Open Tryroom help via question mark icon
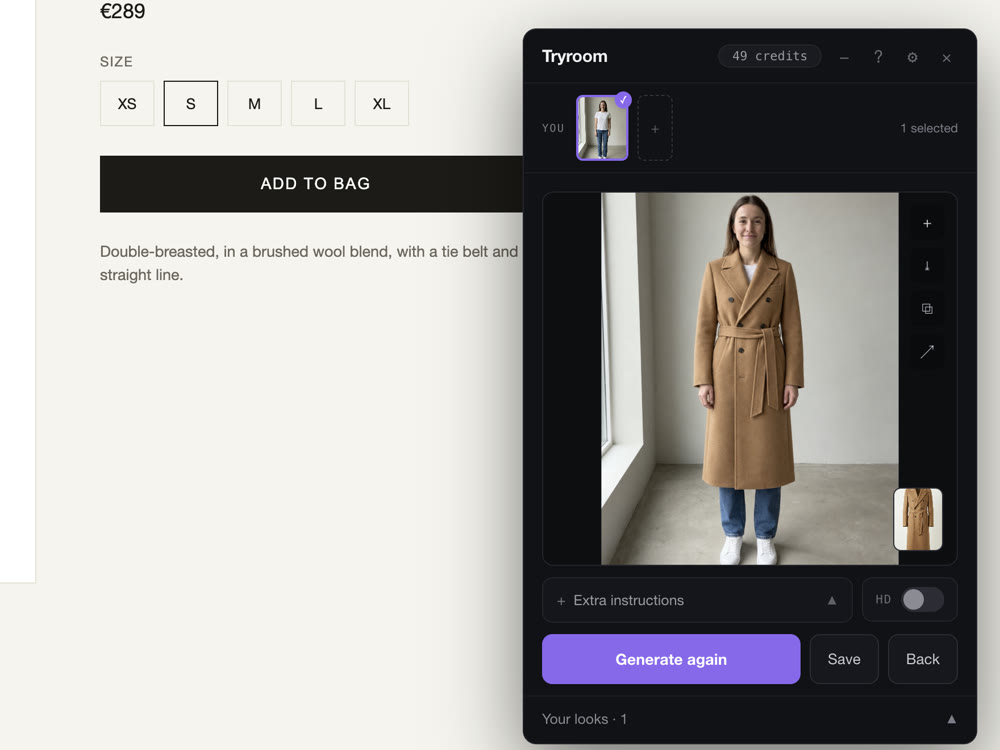The image size is (1000, 750). (878, 57)
